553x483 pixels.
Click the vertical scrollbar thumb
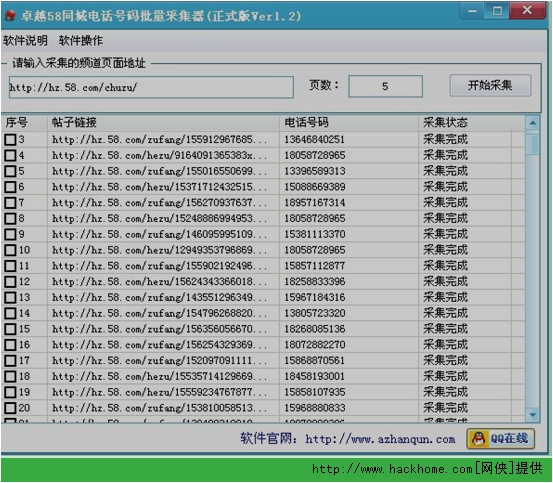coord(533,144)
